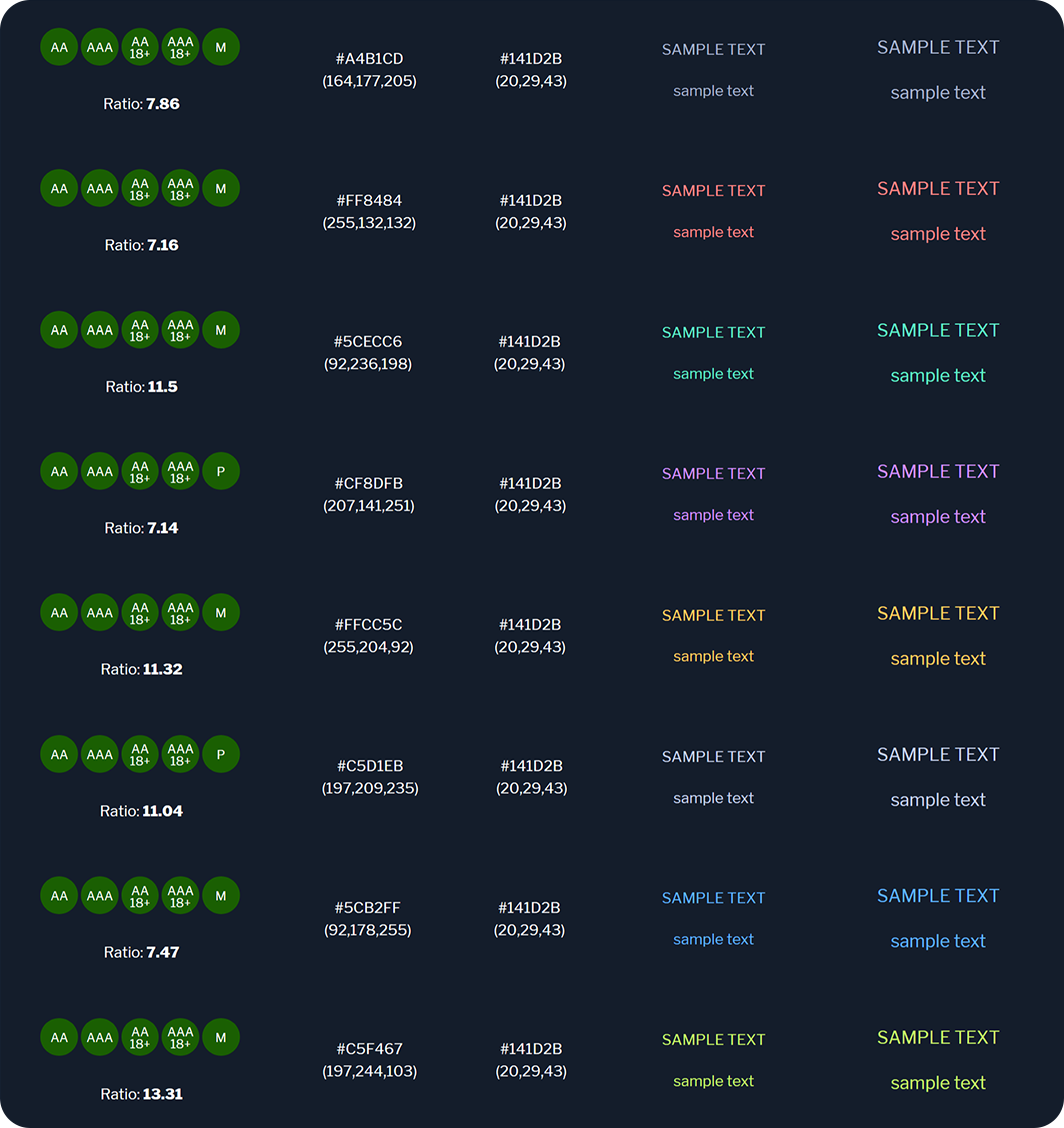1064x1128 pixels.
Task: Click the AA 18+ badge in the #FFCC5C row
Action: 140,612
